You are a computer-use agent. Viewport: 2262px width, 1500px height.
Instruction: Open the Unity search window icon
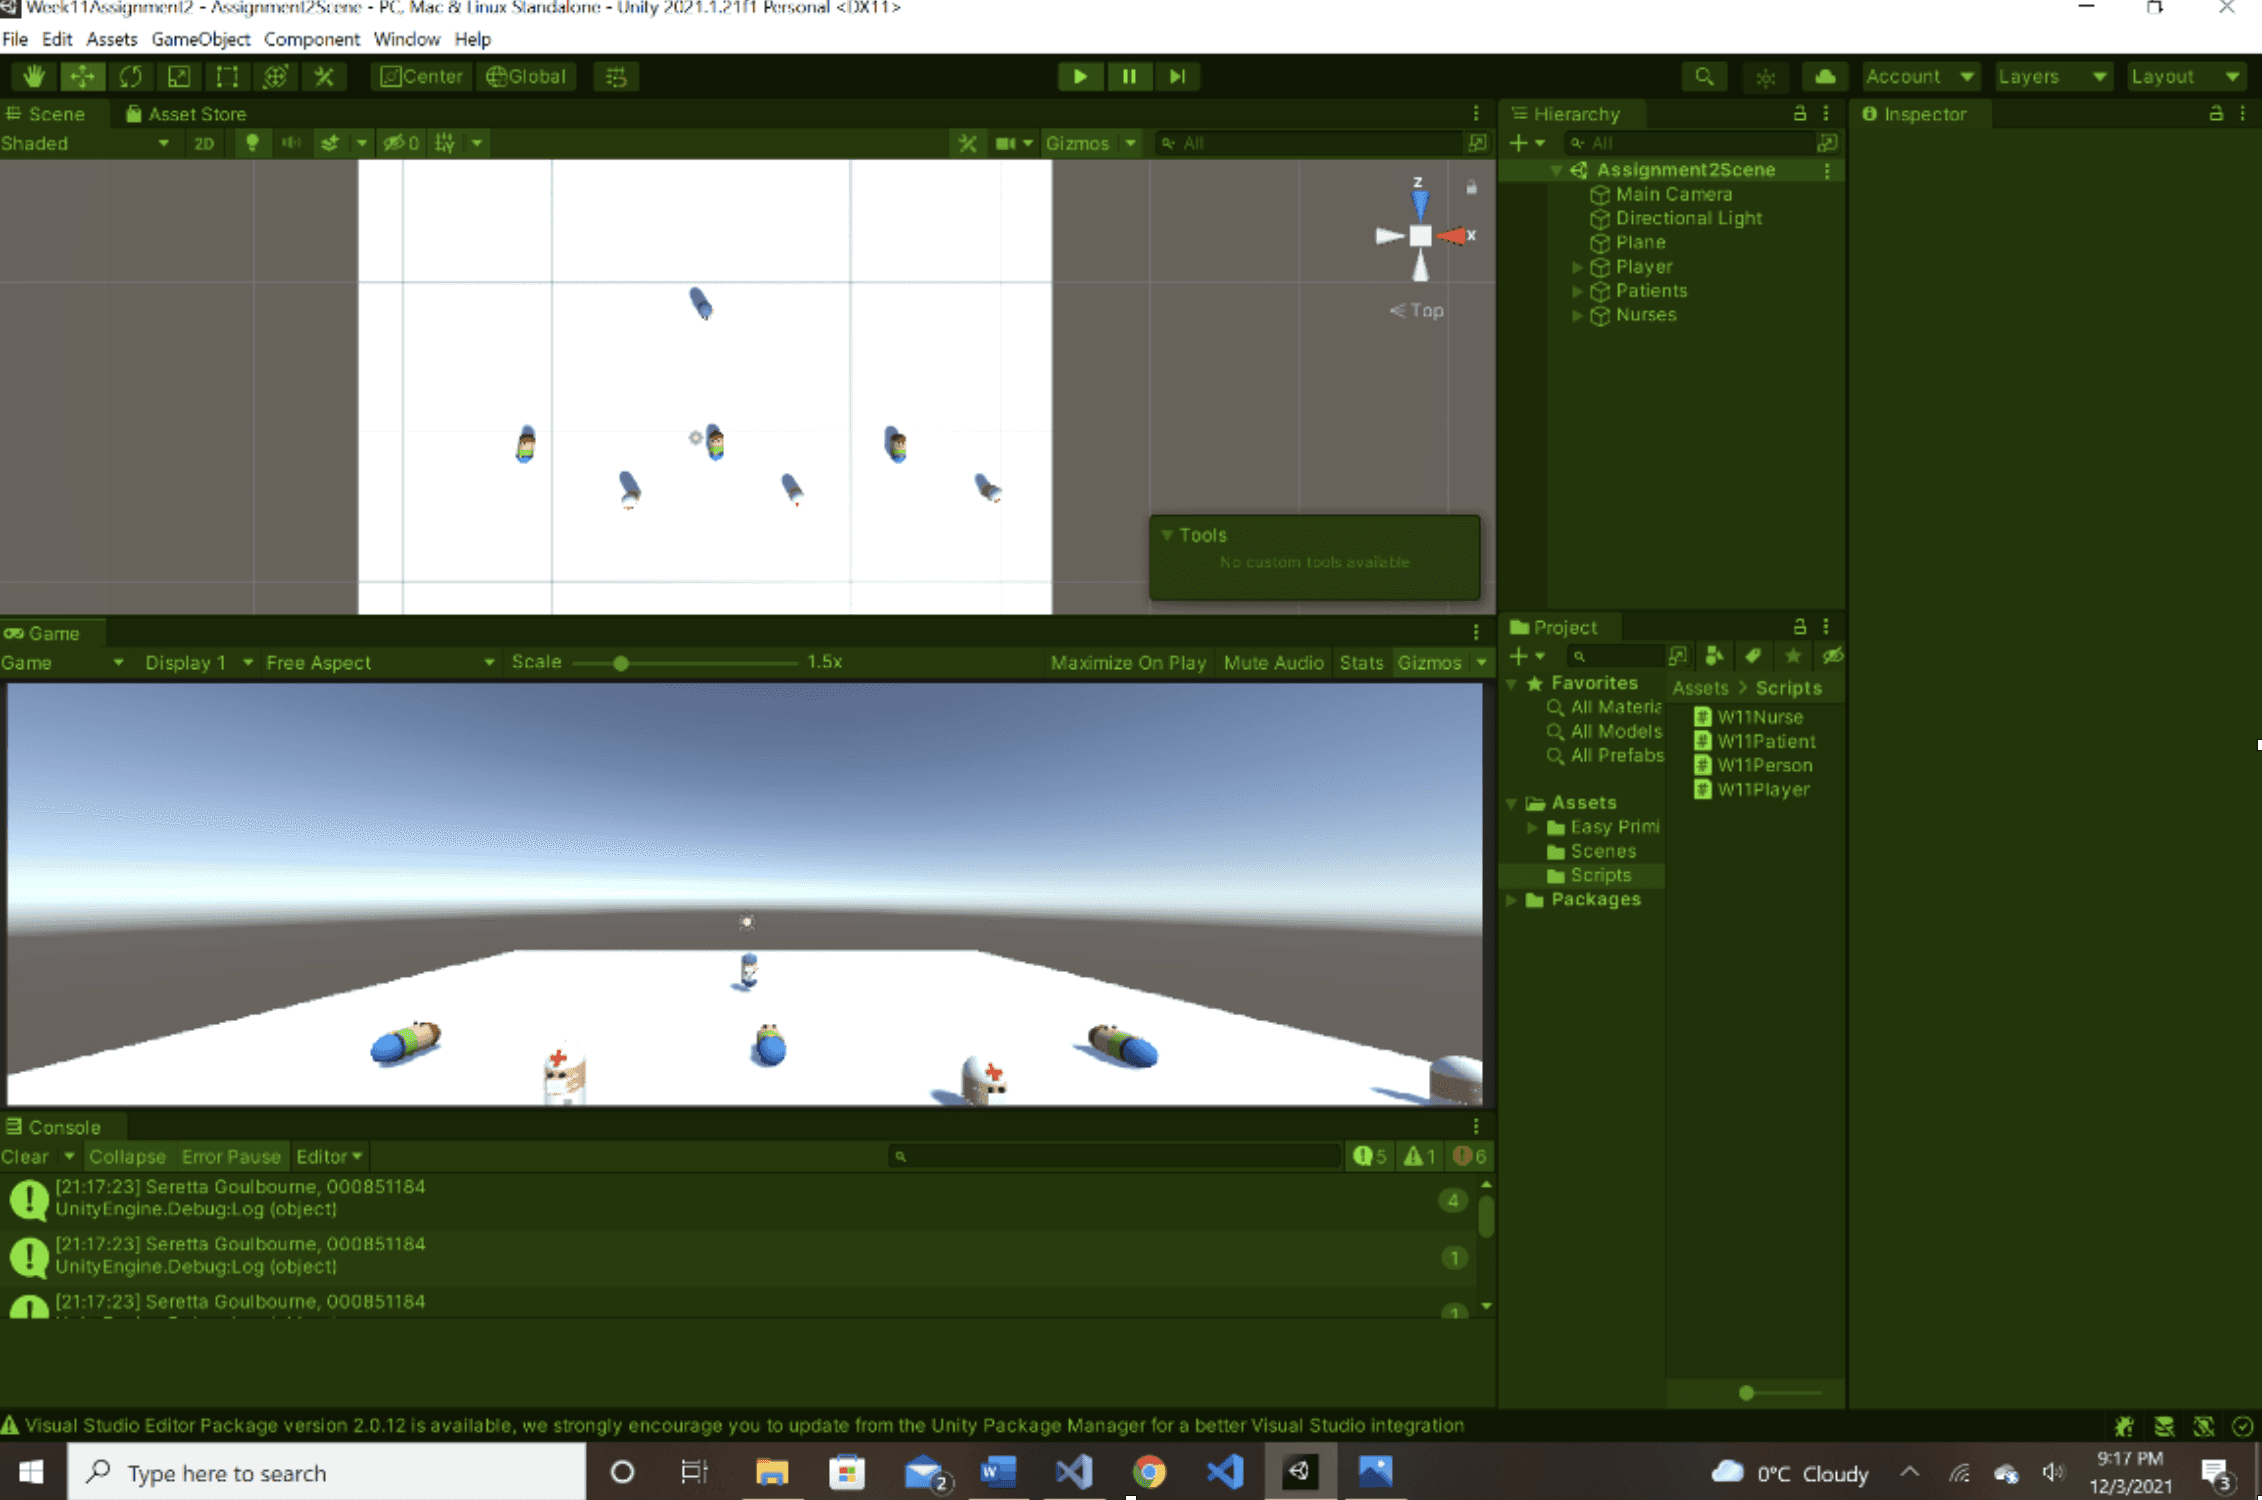click(x=1704, y=76)
